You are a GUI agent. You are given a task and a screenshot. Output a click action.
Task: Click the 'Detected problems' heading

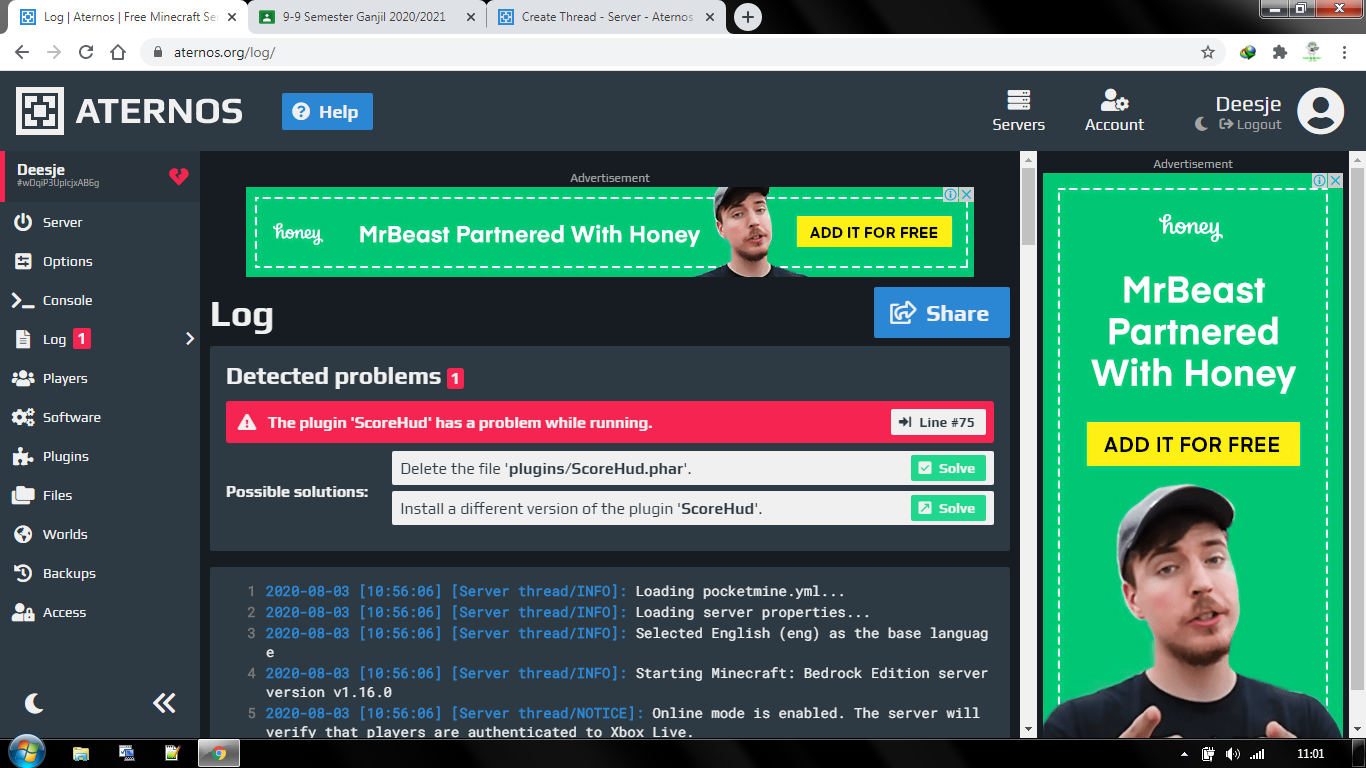334,376
